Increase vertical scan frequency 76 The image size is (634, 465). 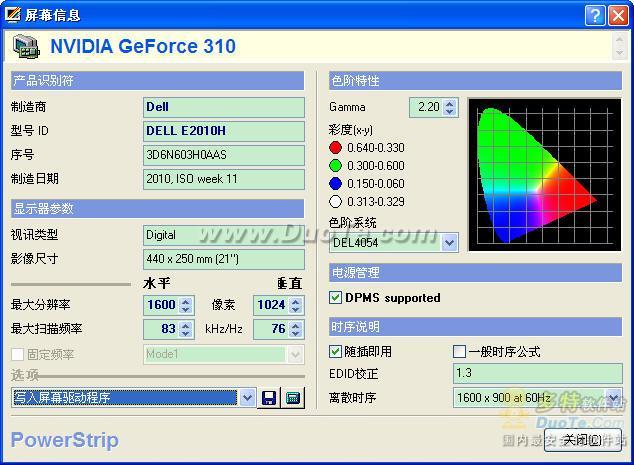click(296, 325)
